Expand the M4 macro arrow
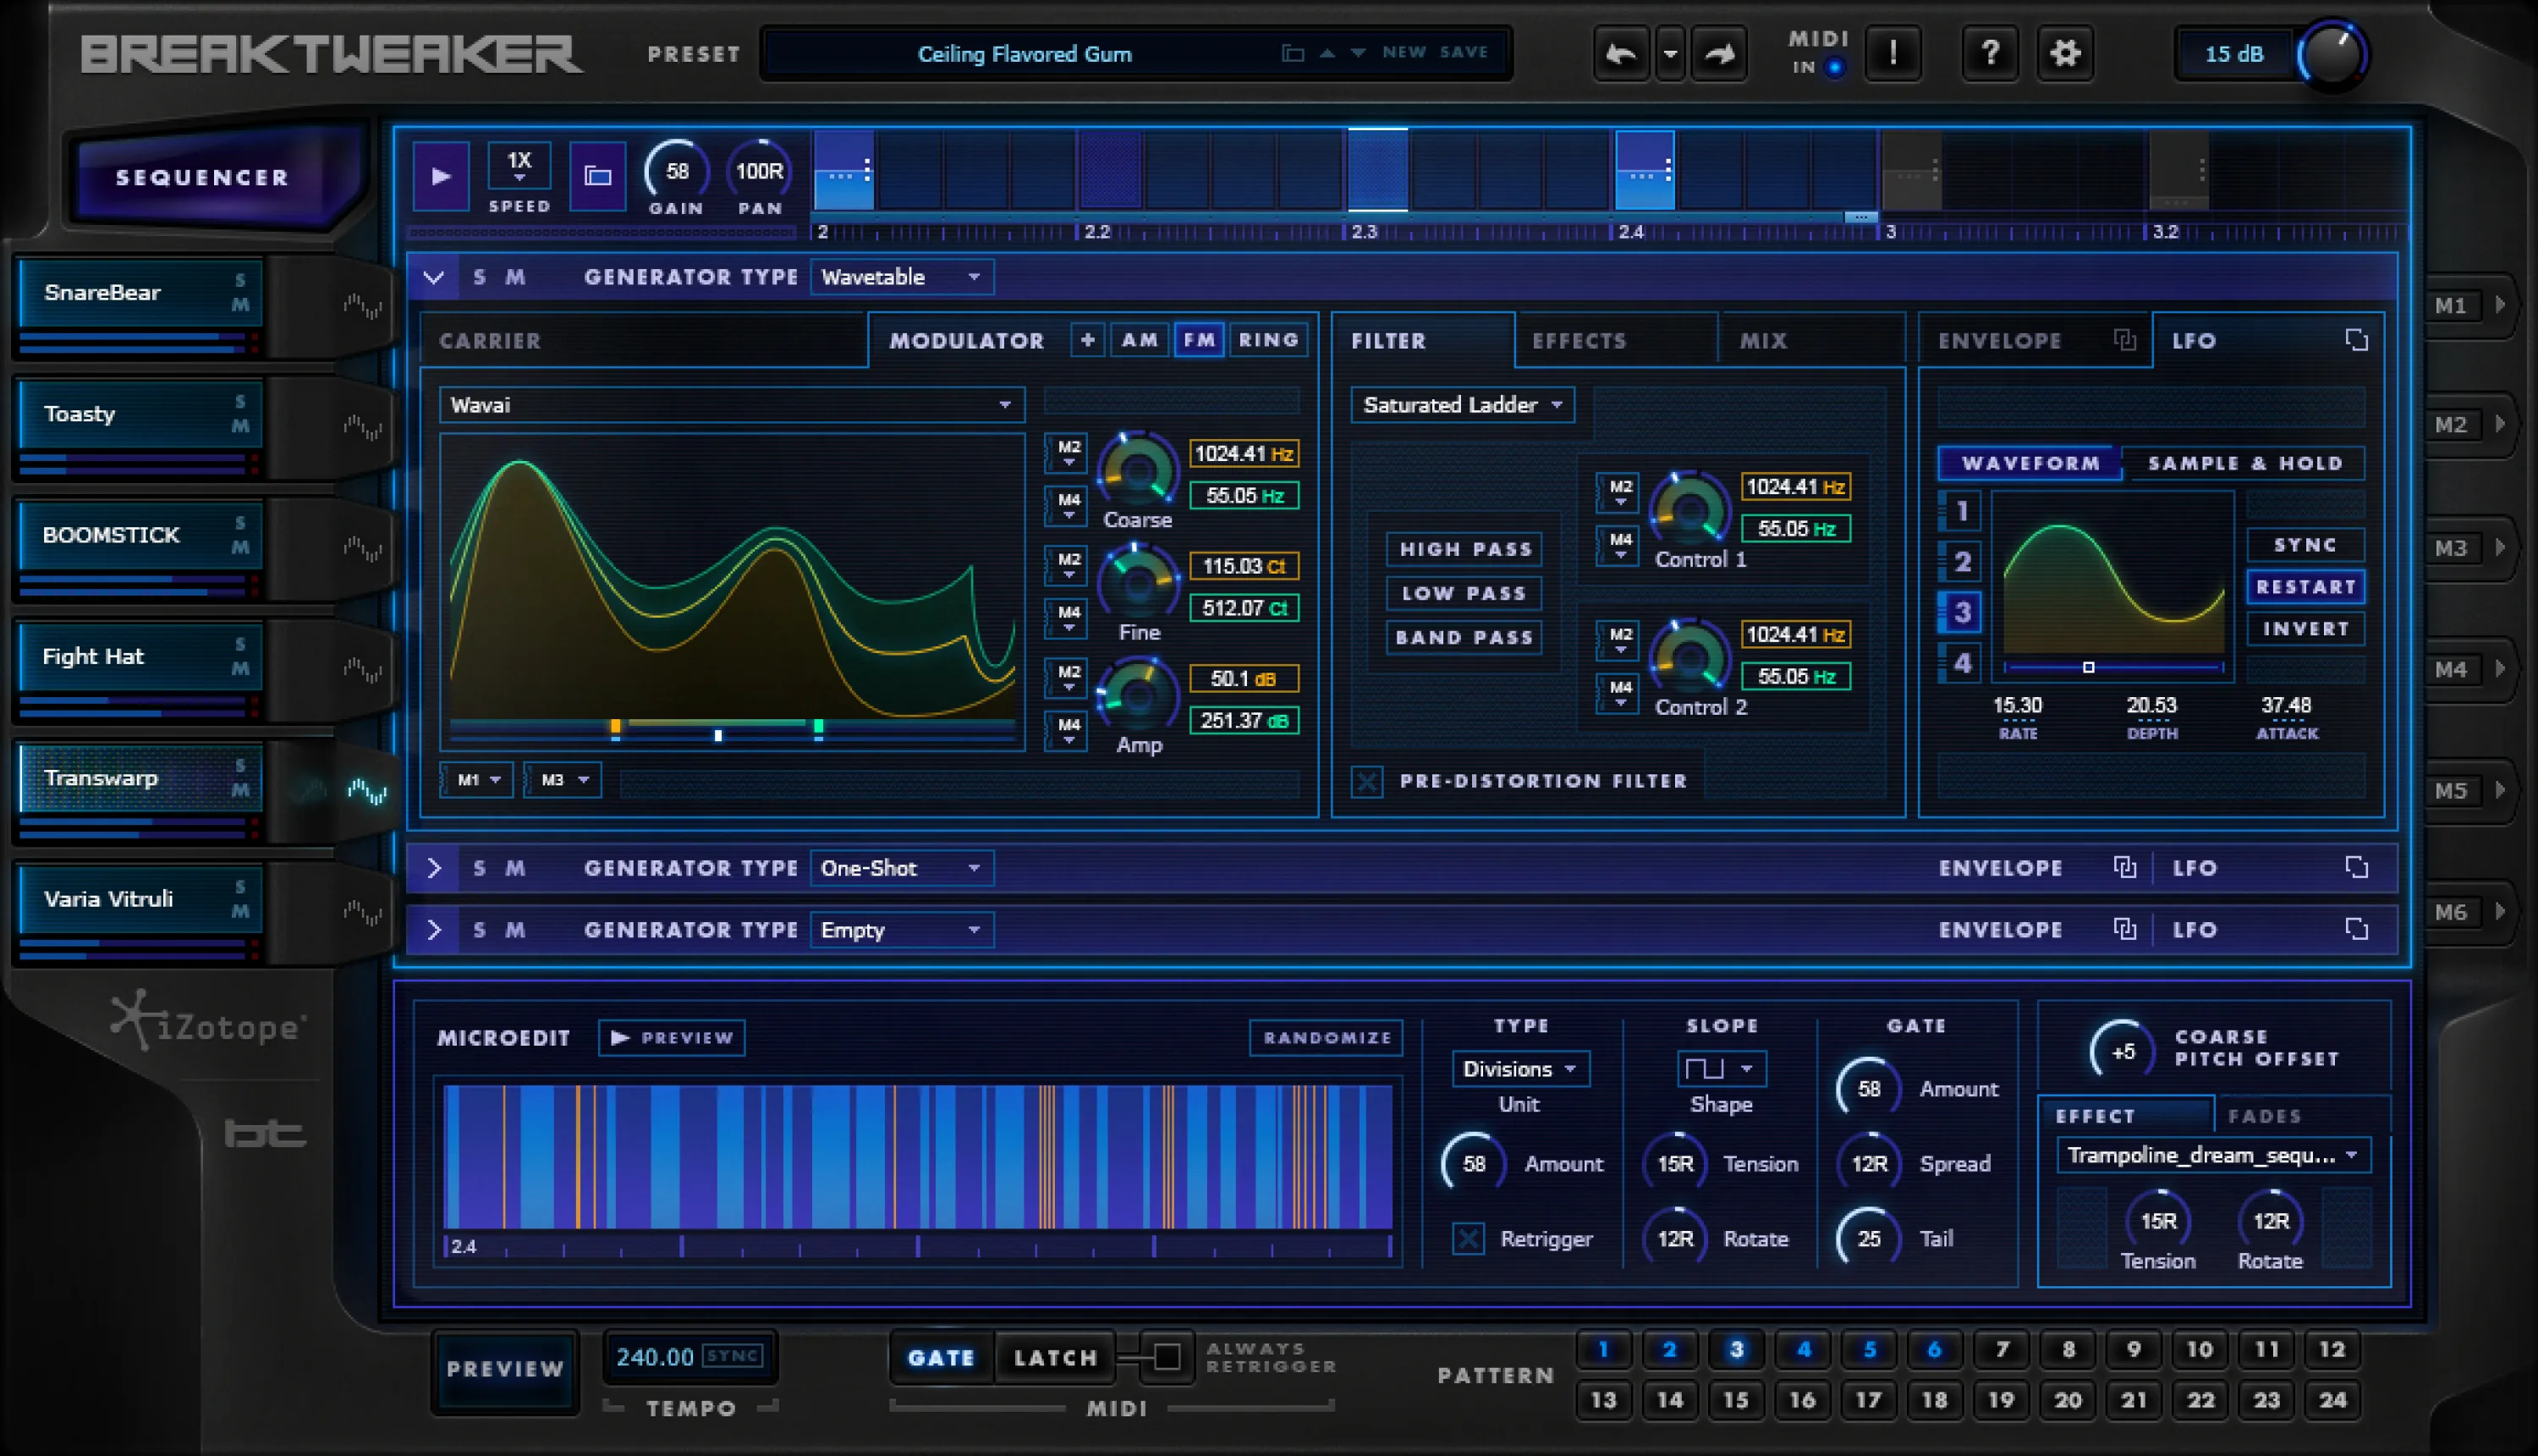Viewport: 2538px width, 1456px height. tap(2500, 669)
